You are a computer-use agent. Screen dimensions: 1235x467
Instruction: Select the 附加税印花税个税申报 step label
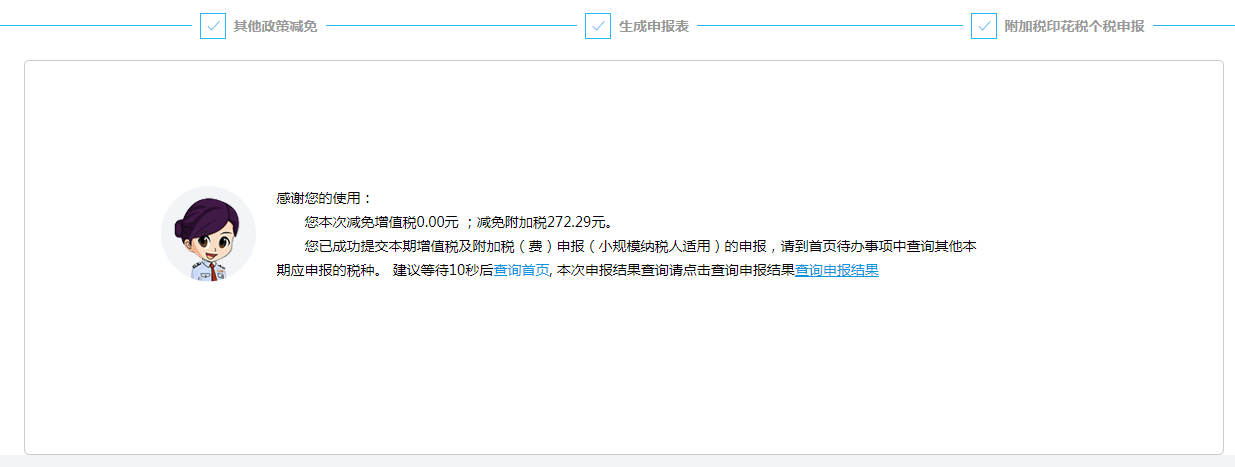coord(1074,26)
